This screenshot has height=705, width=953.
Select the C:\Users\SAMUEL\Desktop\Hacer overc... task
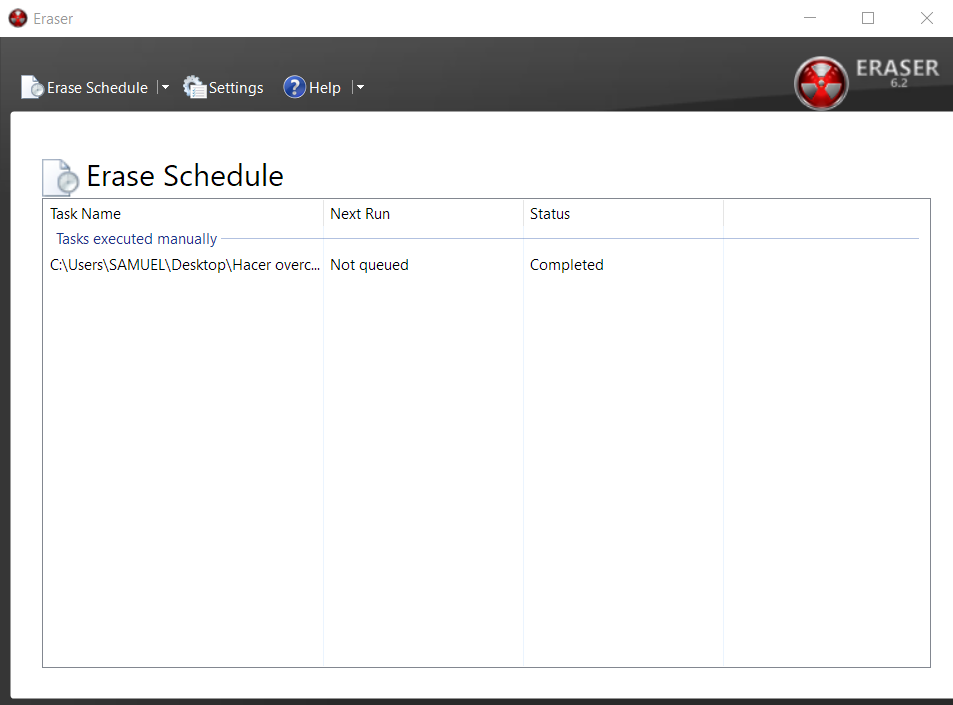tap(185, 265)
